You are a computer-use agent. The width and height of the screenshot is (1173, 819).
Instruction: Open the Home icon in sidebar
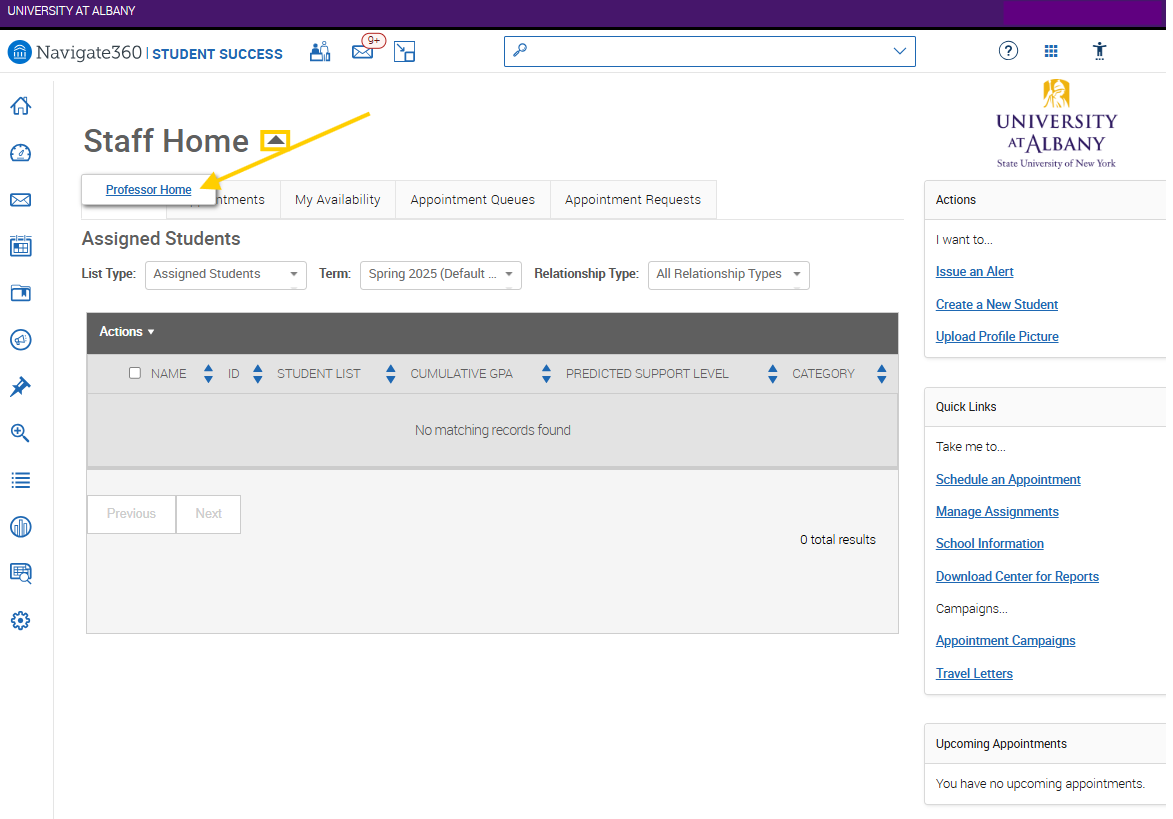click(x=20, y=106)
